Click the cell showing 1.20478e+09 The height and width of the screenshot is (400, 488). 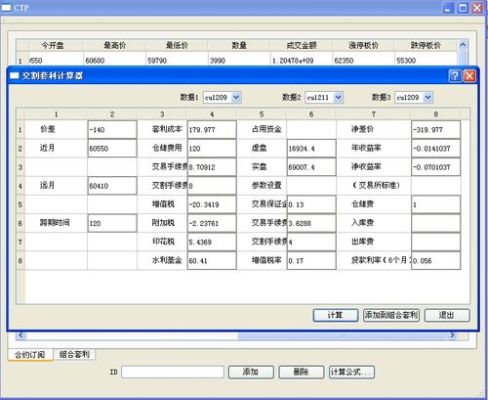pyautogui.click(x=301, y=60)
